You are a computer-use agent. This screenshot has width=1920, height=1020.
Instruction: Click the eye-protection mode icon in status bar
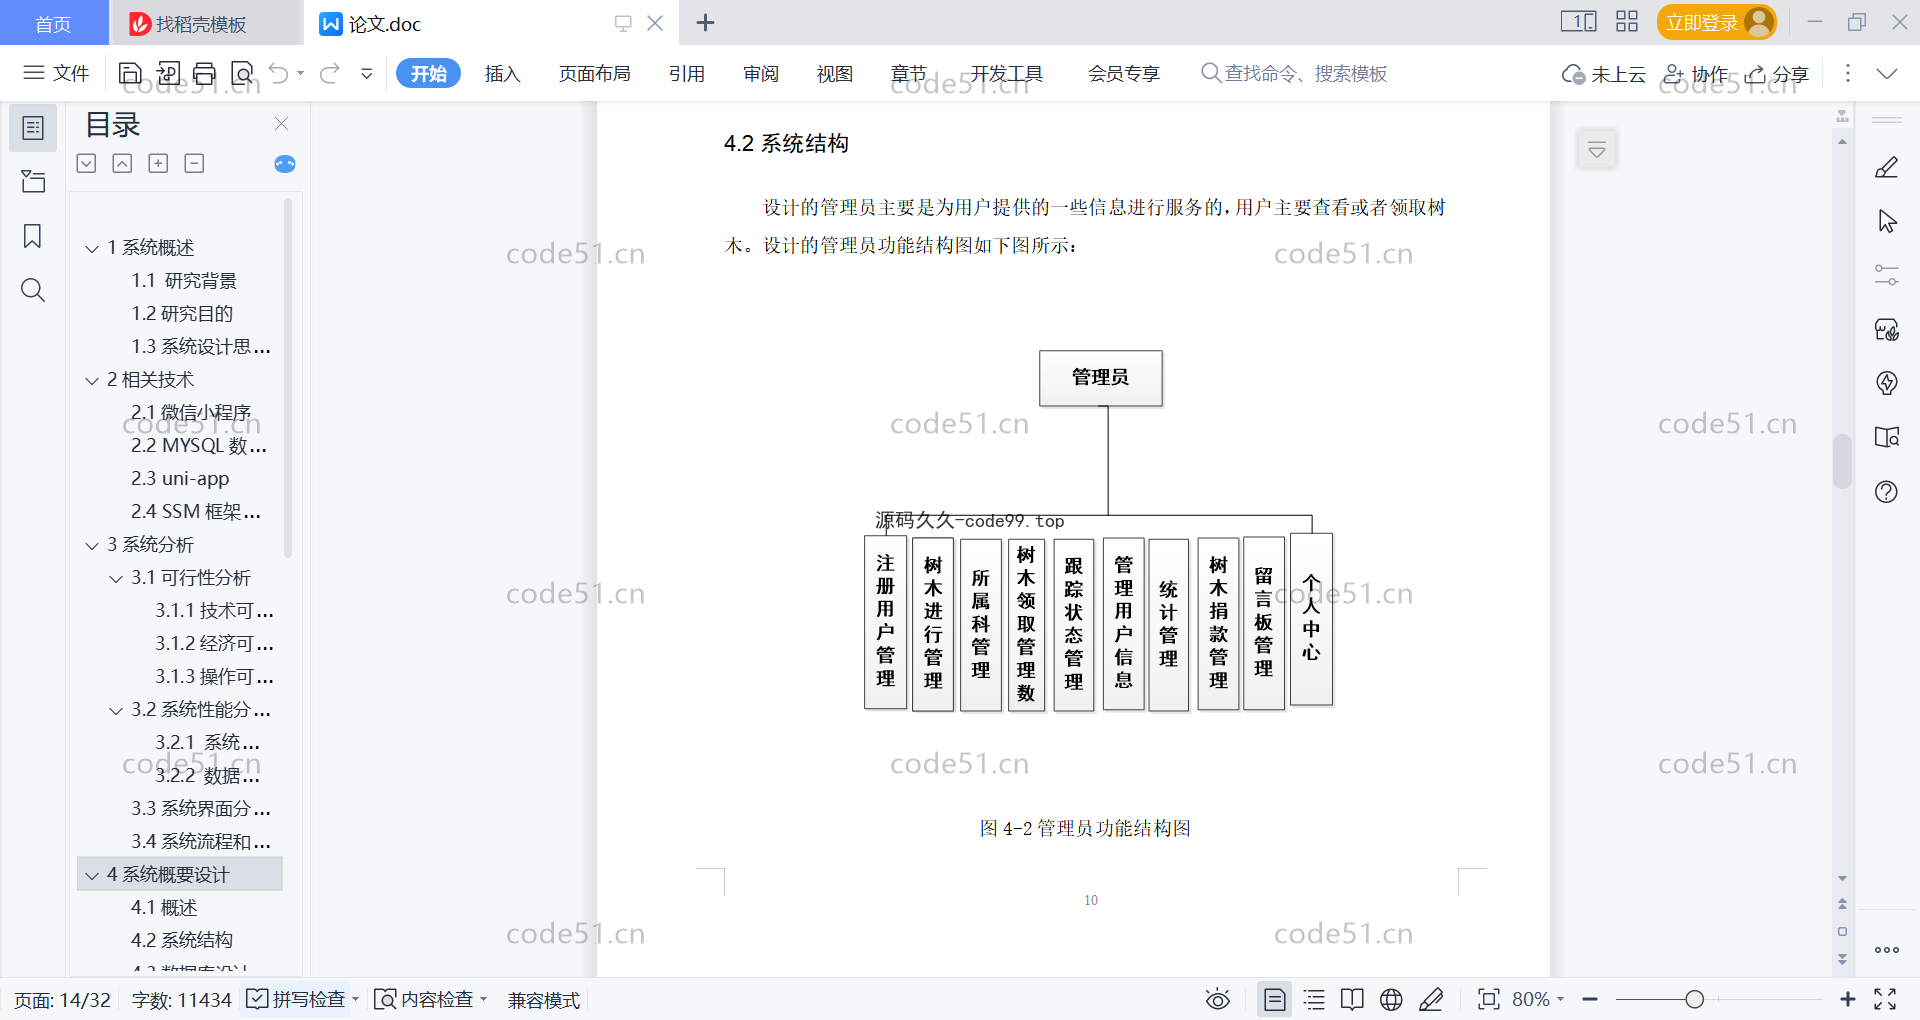pyautogui.click(x=1217, y=999)
